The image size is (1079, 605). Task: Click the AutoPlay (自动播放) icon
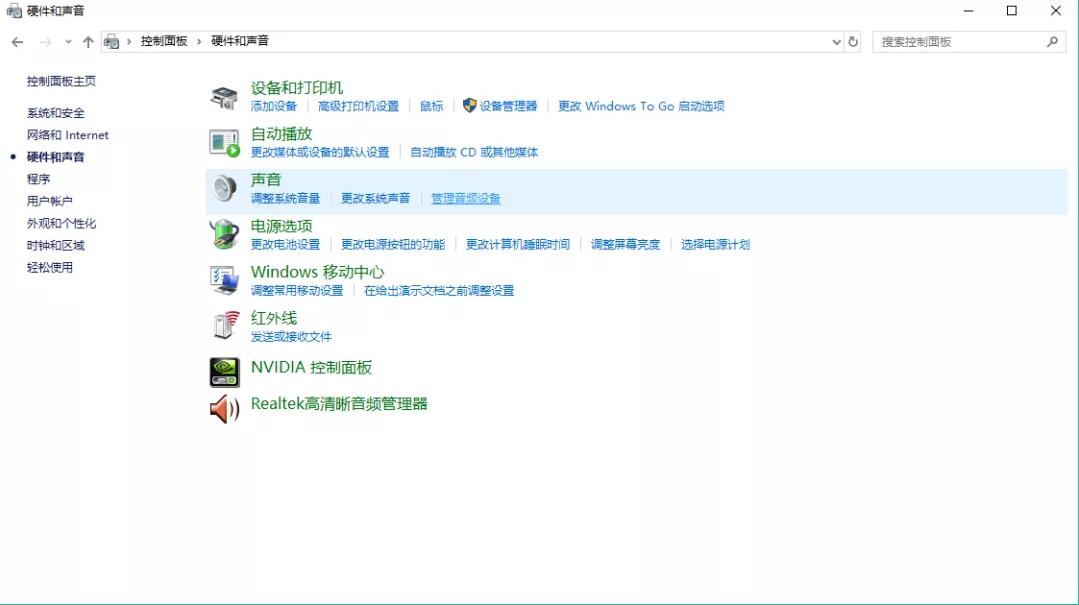[x=224, y=143]
